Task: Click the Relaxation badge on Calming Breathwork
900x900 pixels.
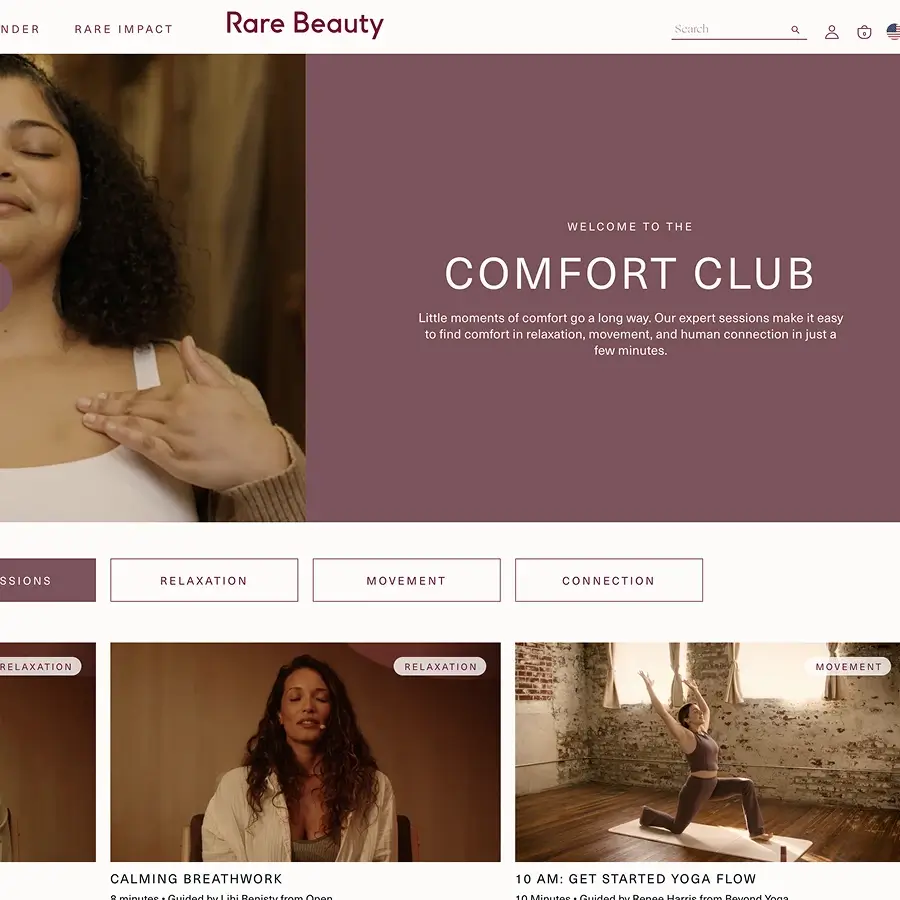Action: pyautogui.click(x=440, y=666)
